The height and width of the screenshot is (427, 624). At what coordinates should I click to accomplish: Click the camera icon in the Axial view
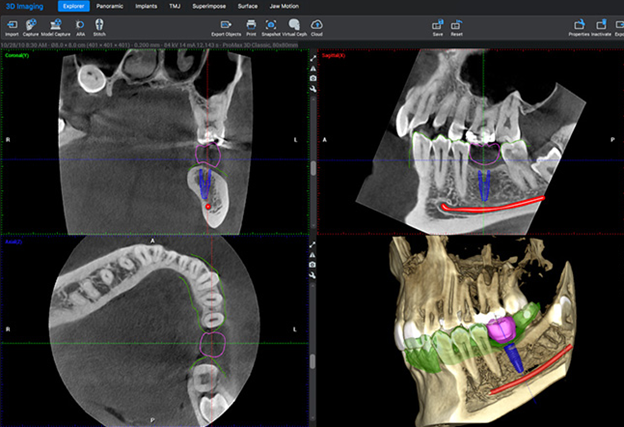[314, 263]
